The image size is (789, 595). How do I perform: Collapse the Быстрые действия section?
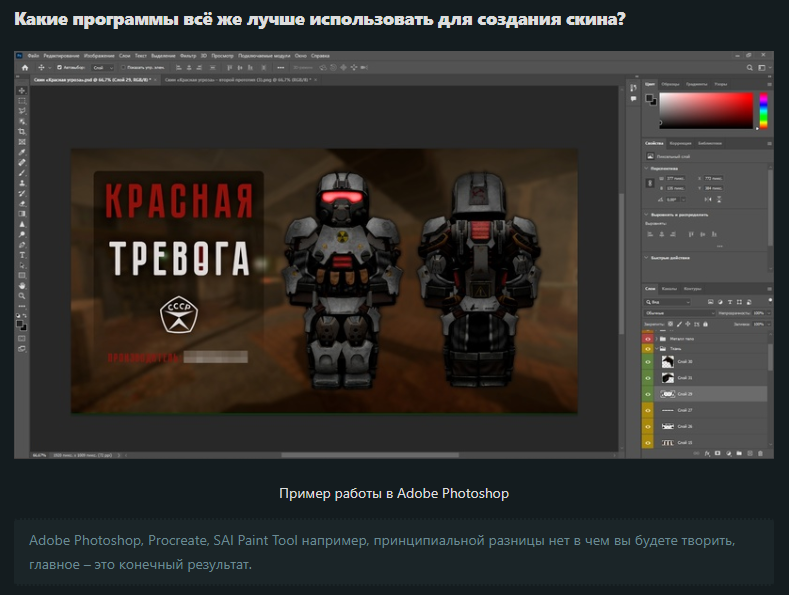coord(647,258)
